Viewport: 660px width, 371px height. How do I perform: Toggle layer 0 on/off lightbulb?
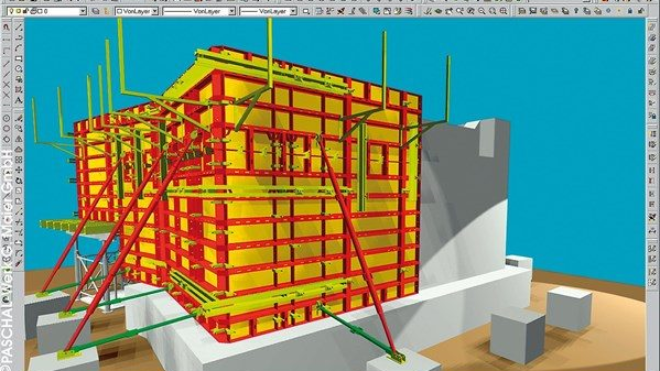(x=11, y=11)
